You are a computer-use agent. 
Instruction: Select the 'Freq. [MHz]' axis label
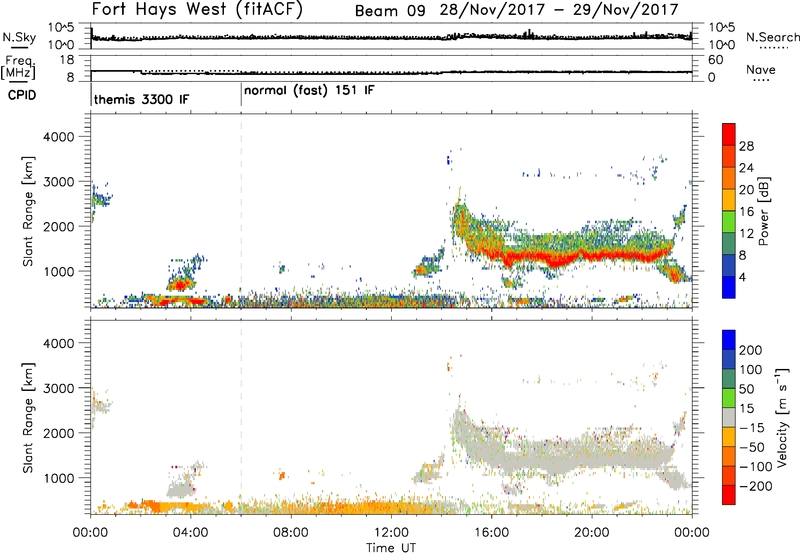[18, 68]
